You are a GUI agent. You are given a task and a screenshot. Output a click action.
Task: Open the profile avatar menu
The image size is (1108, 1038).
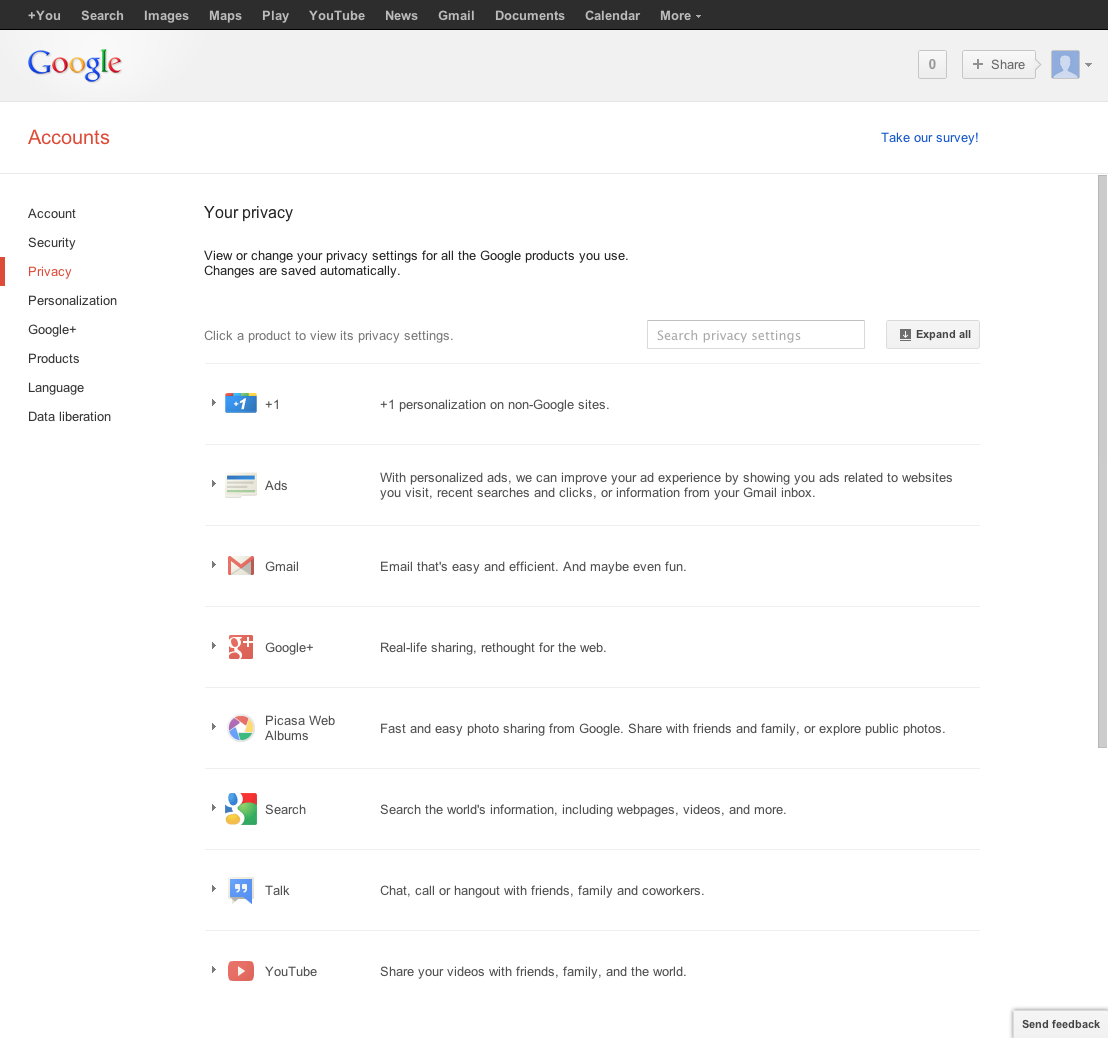(x=1065, y=64)
